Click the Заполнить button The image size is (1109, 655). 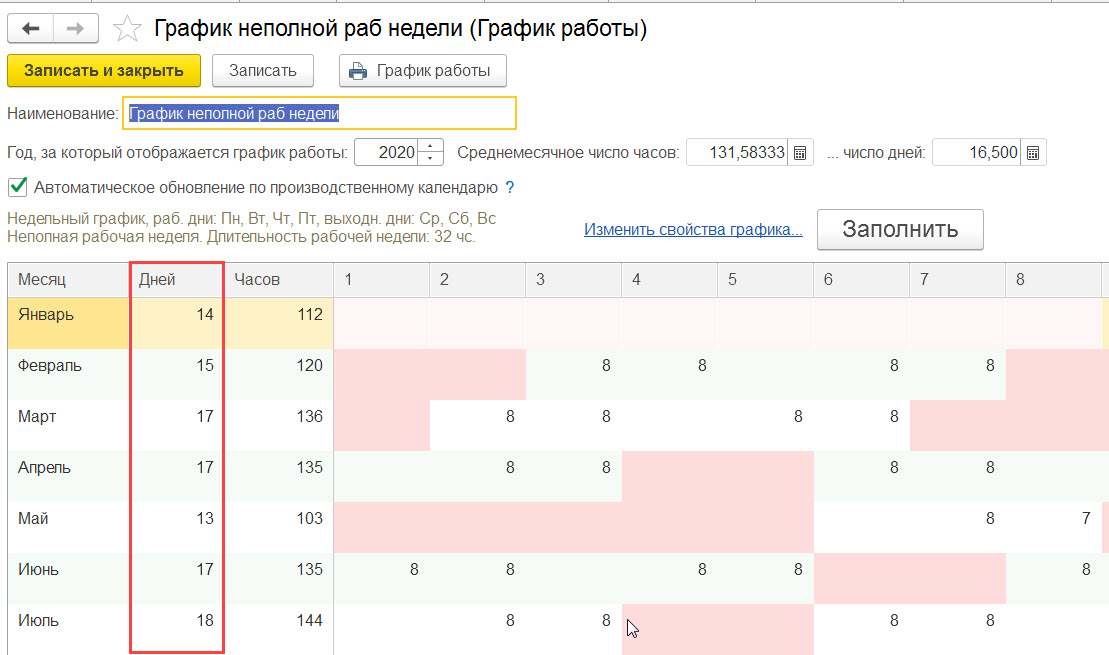click(900, 229)
